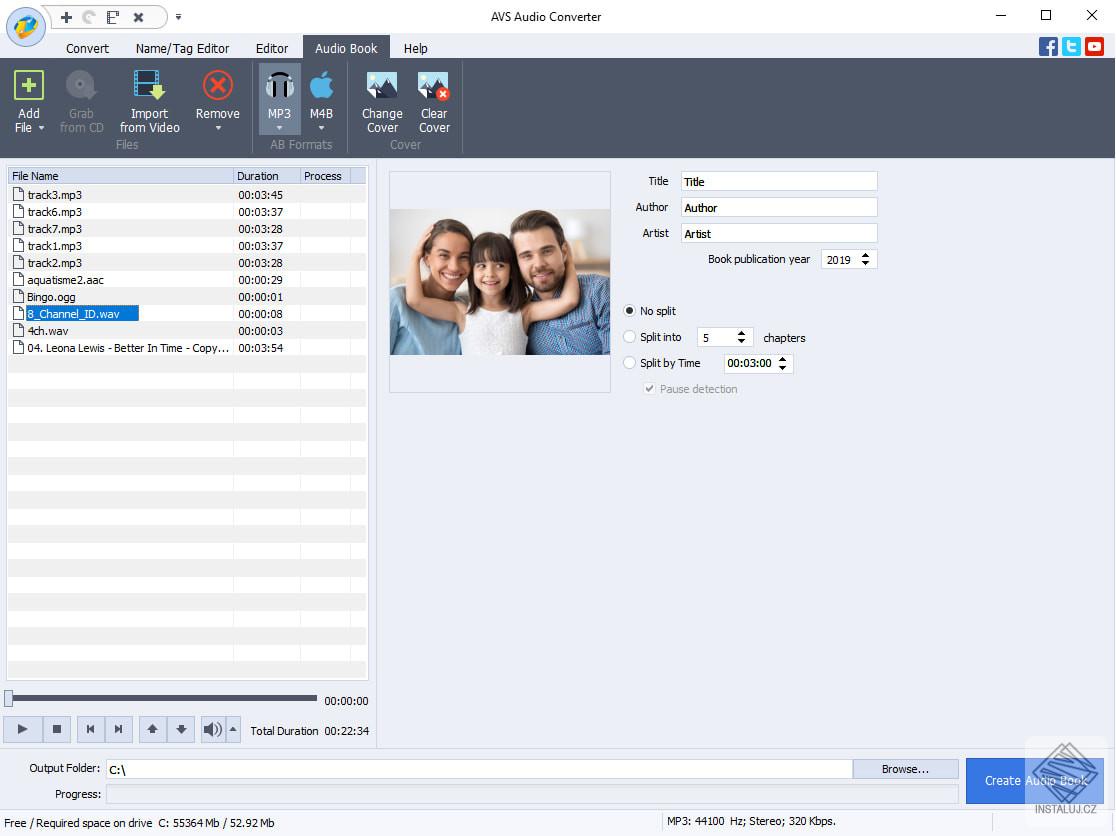Select the M4B audiobook format icon
The image size is (1116, 836).
(x=321, y=87)
